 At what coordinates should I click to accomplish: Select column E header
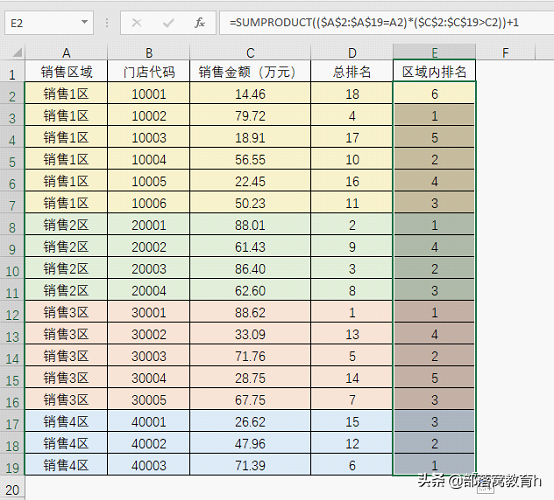(435, 53)
